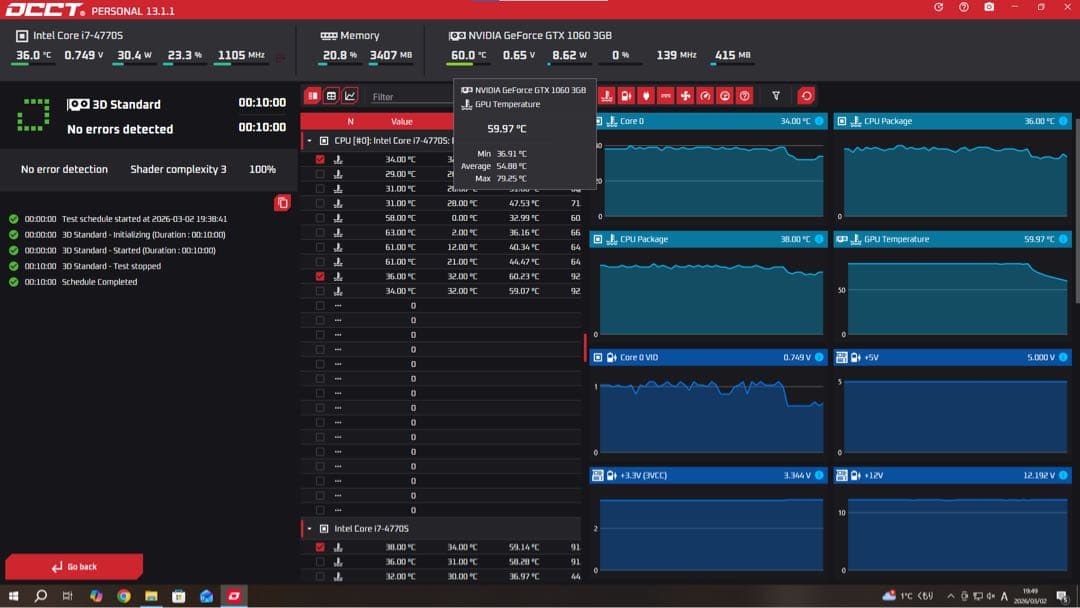This screenshot has width=1080, height=608.
Task: Open the help icon in title bar
Action: [x=964, y=7]
